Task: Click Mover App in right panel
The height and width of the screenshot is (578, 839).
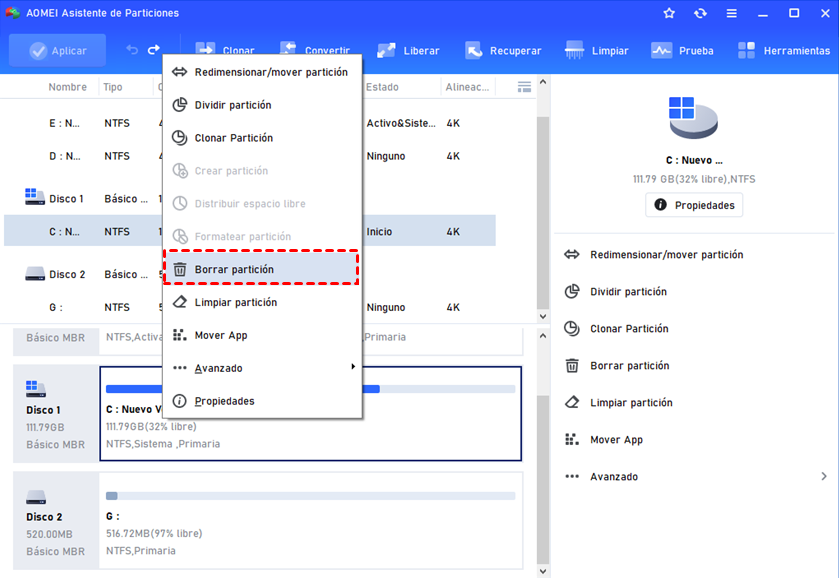Action: click(616, 440)
